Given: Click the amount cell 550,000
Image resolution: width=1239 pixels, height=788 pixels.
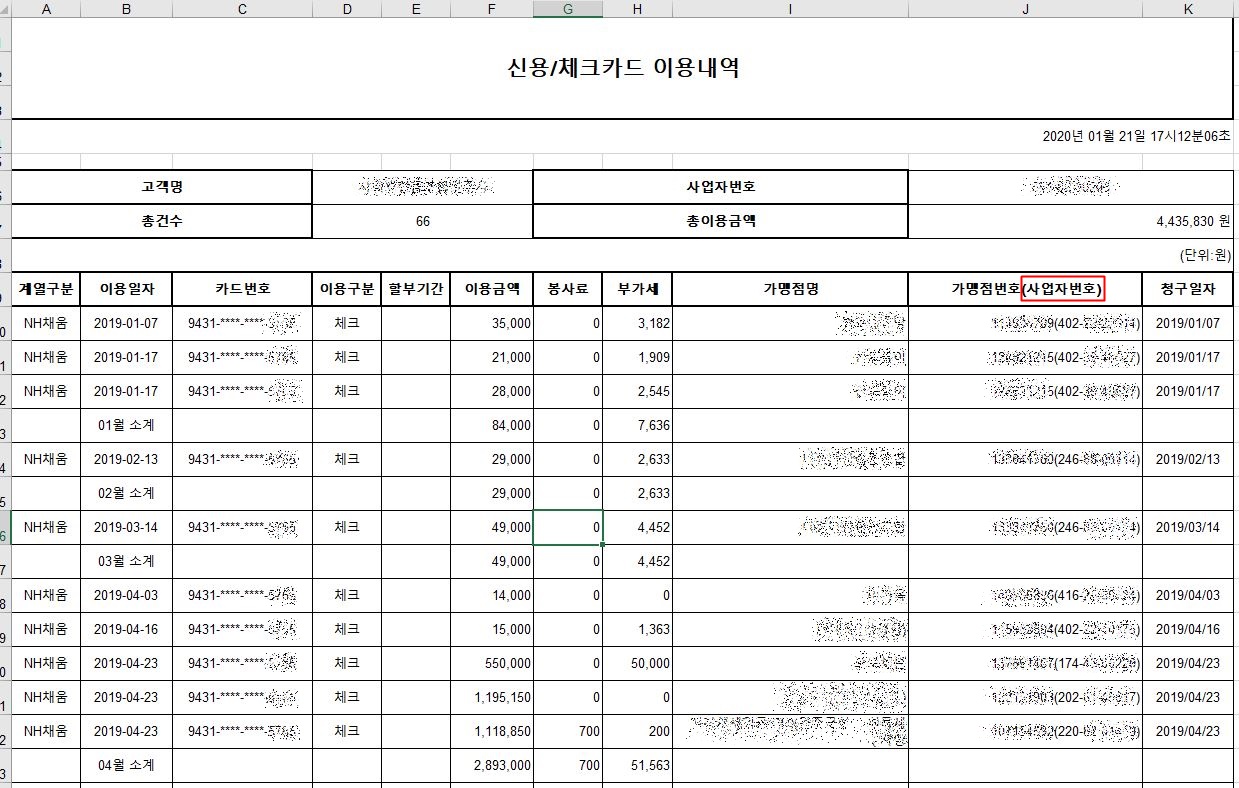Looking at the screenshot, I should pos(491,663).
